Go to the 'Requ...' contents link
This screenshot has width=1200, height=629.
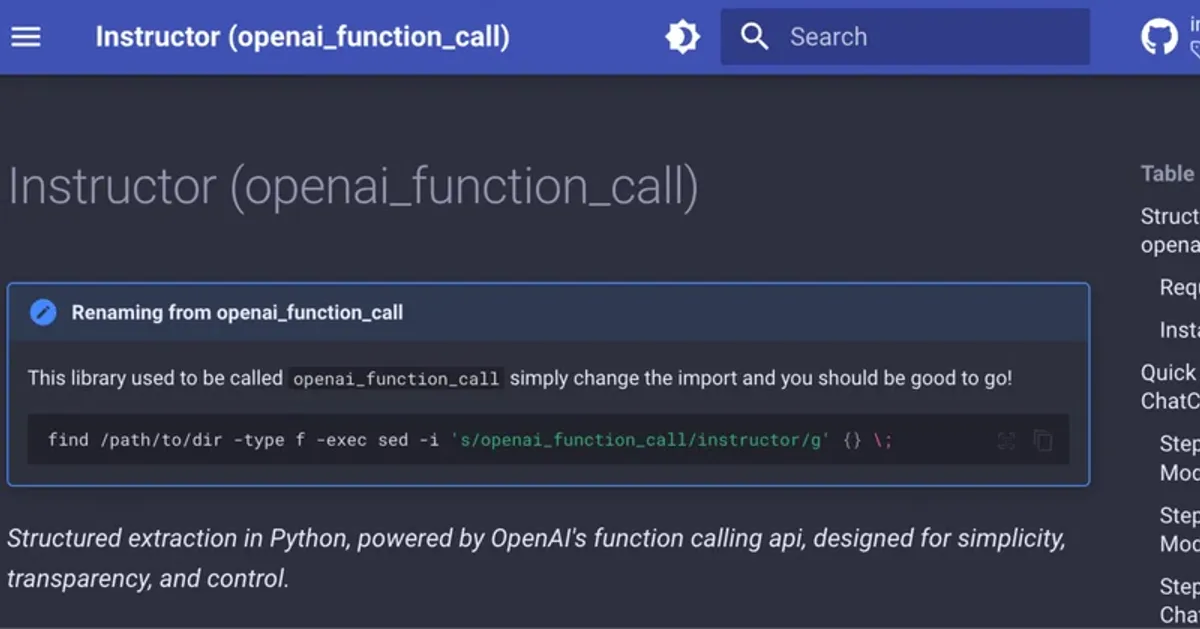(x=1179, y=287)
